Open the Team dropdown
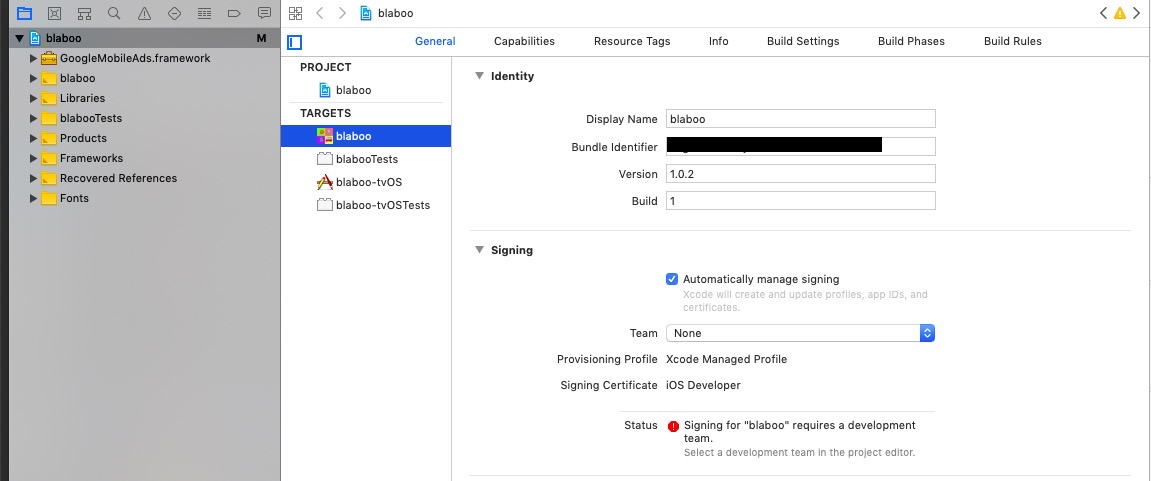 (x=800, y=333)
